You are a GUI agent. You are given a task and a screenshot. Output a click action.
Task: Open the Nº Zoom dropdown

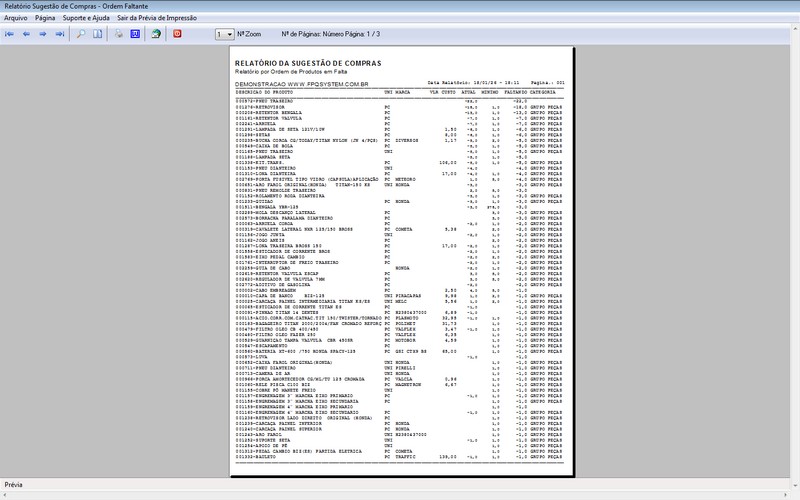[223, 34]
